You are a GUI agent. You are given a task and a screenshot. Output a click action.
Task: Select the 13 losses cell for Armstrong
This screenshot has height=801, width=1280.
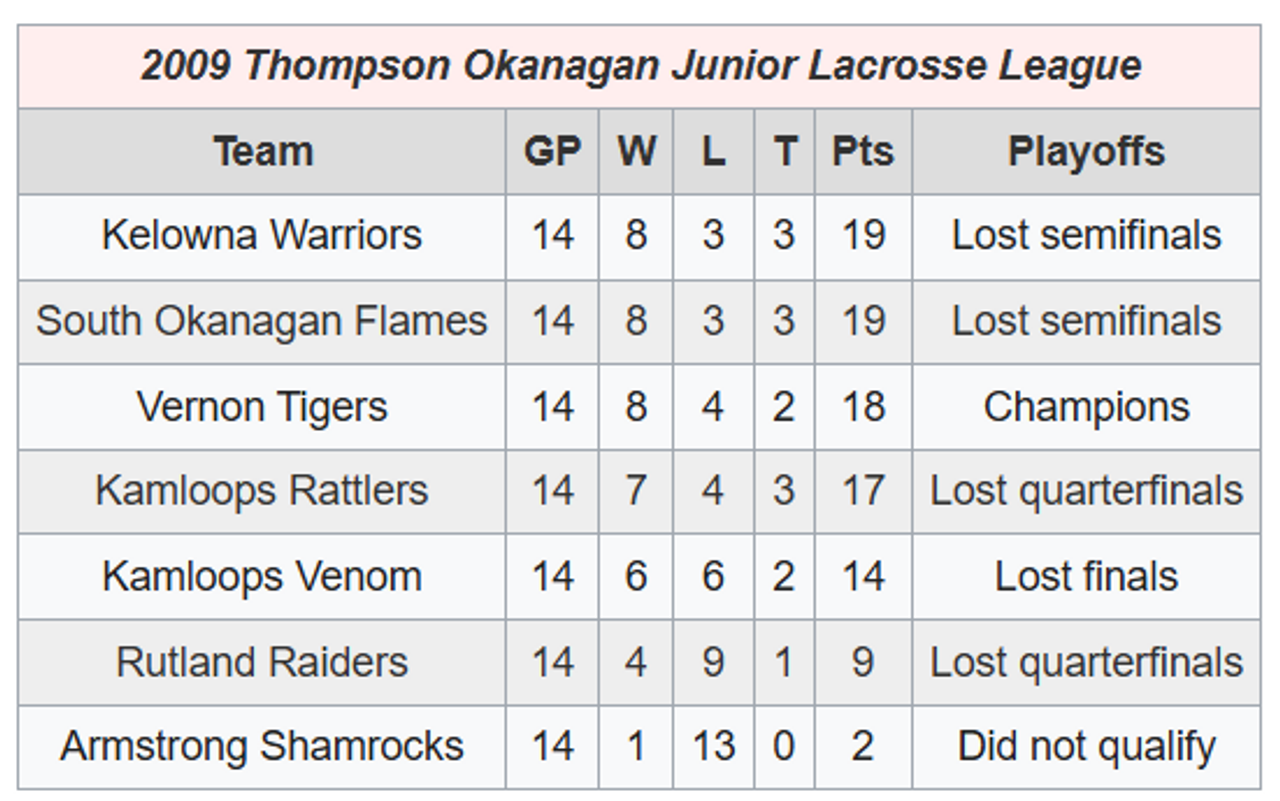tap(713, 747)
